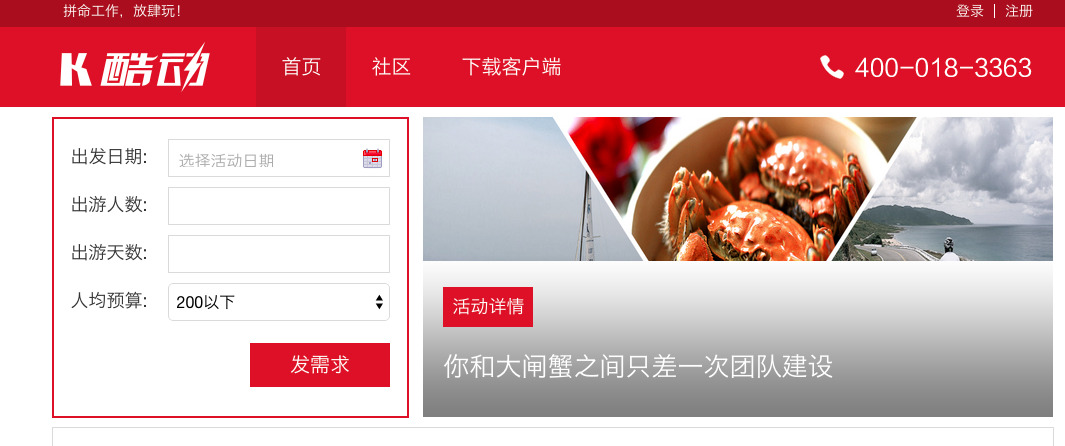Viewport: 1065px width, 446px height.
Task: Open the 下载客户端 menu item
Action: [x=511, y=67]
